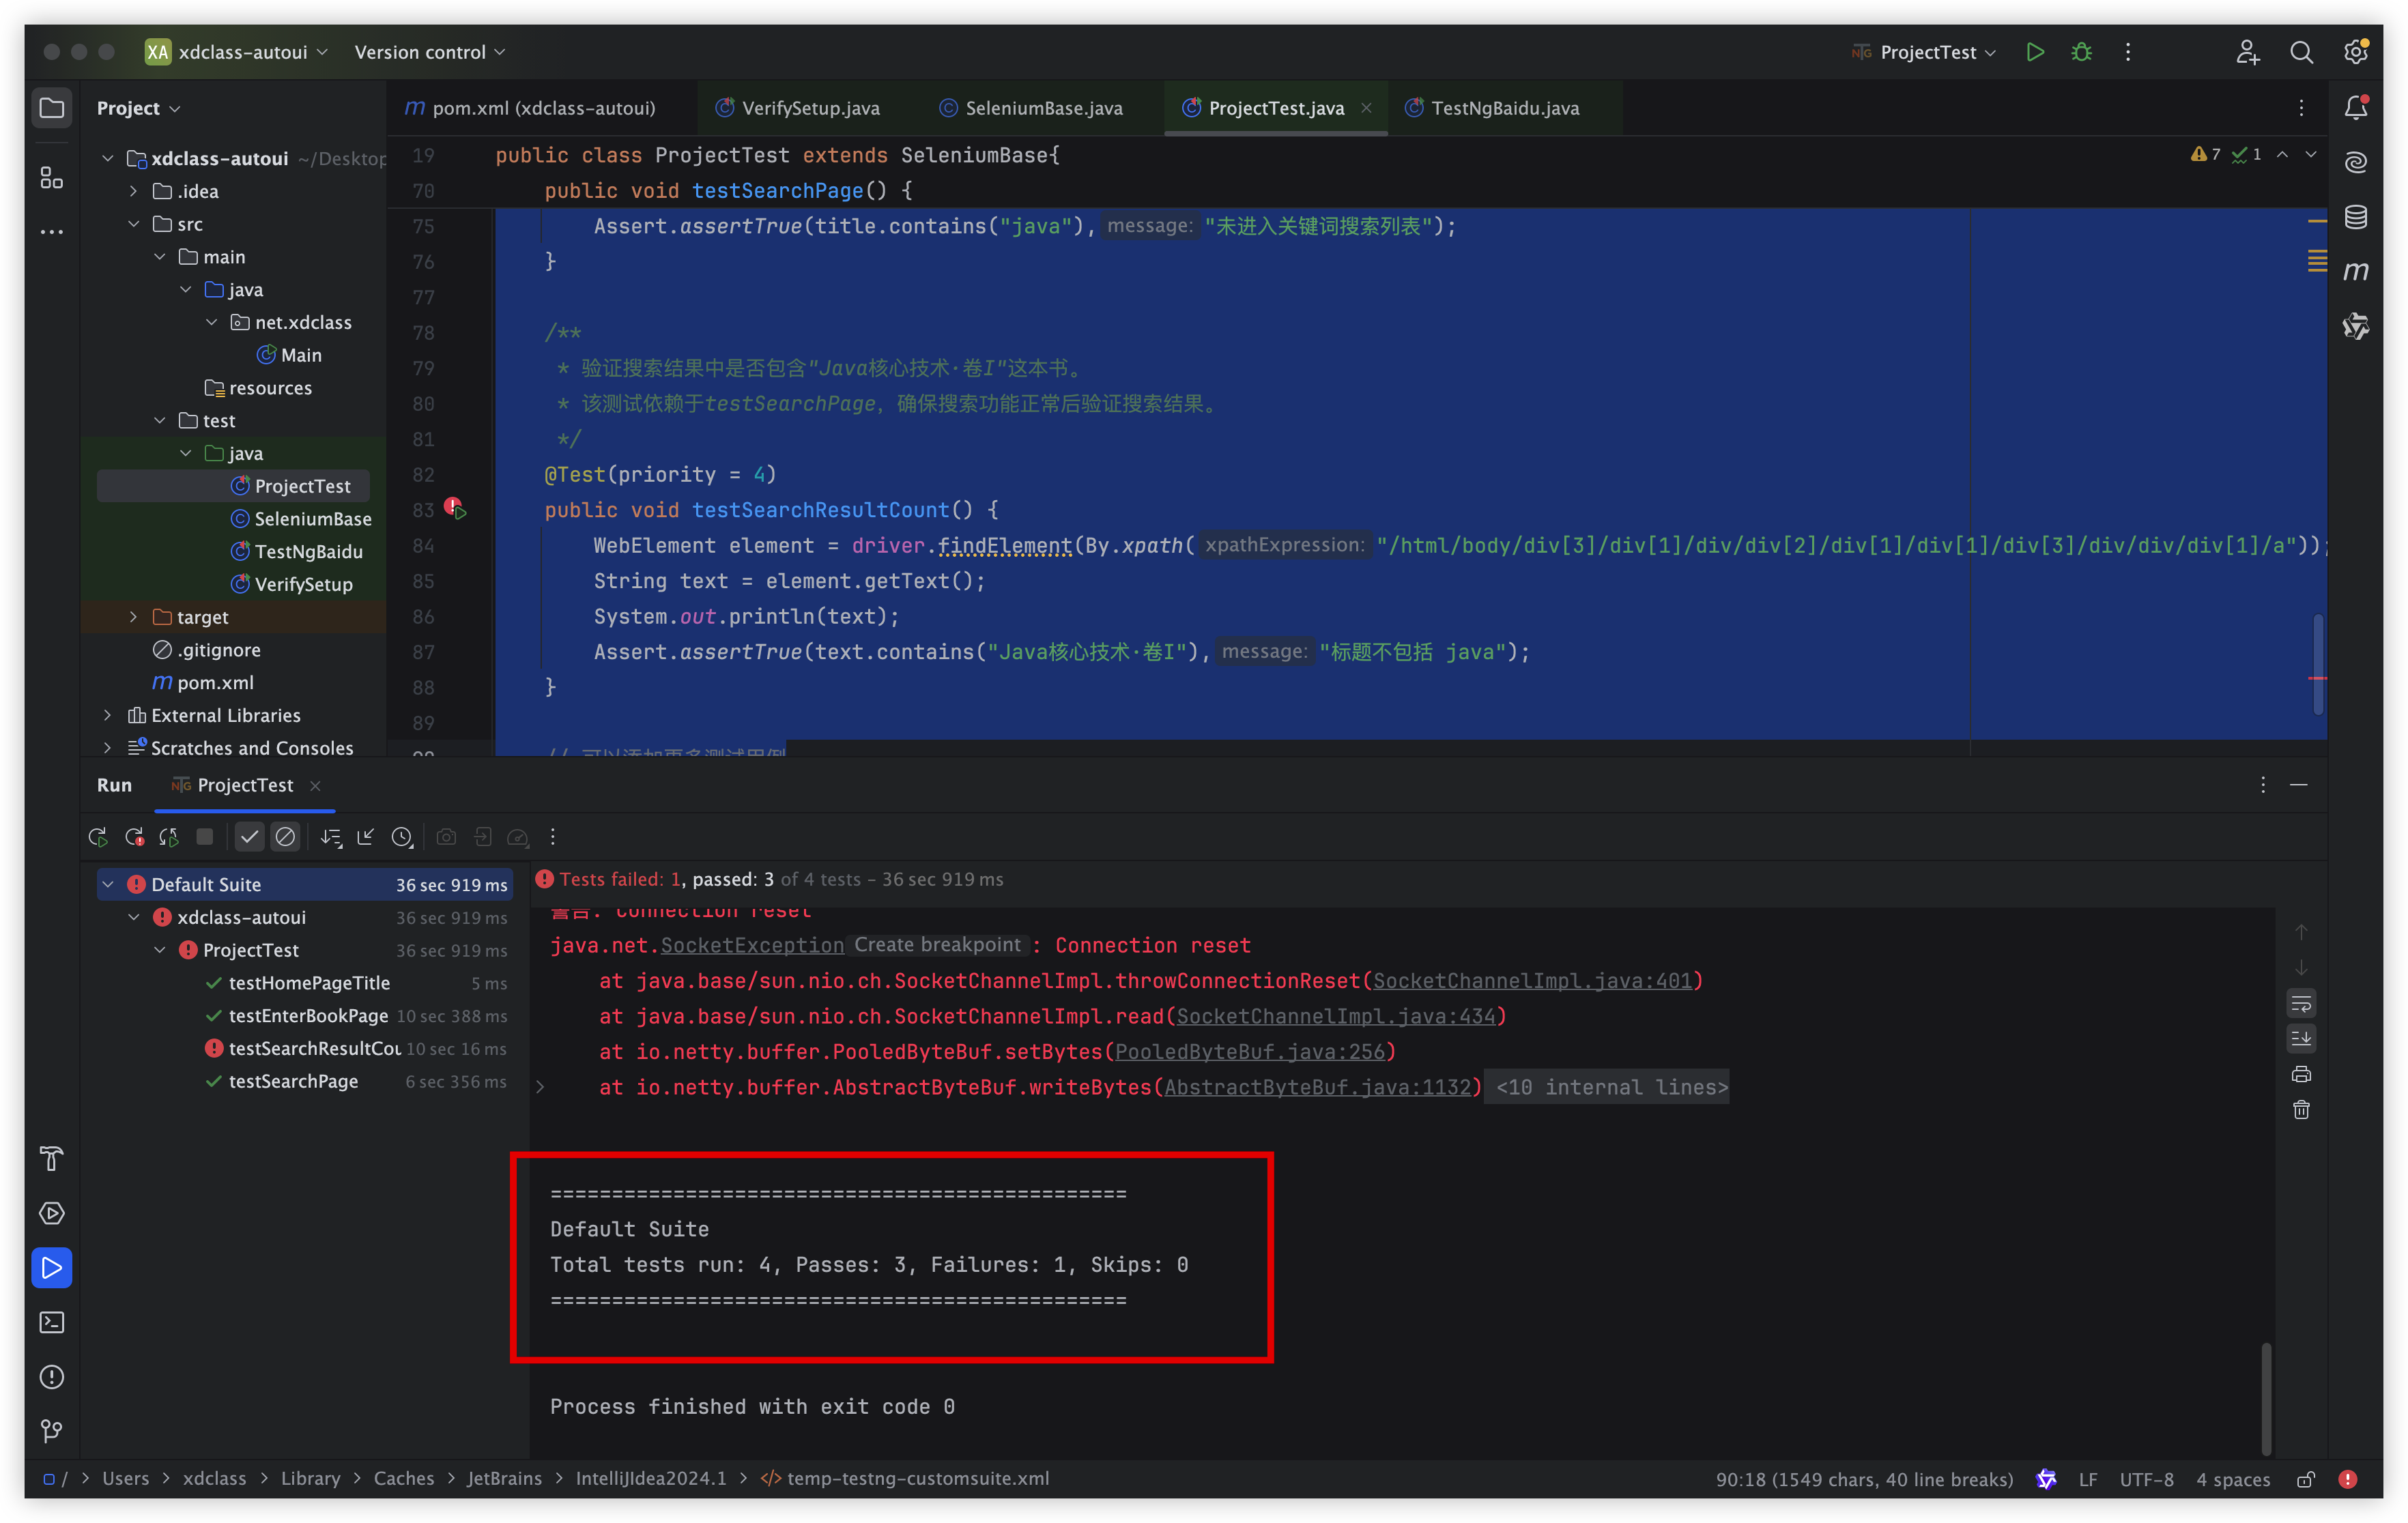Open Search Everywhere magnifier icon

(x=2301, y=52)
